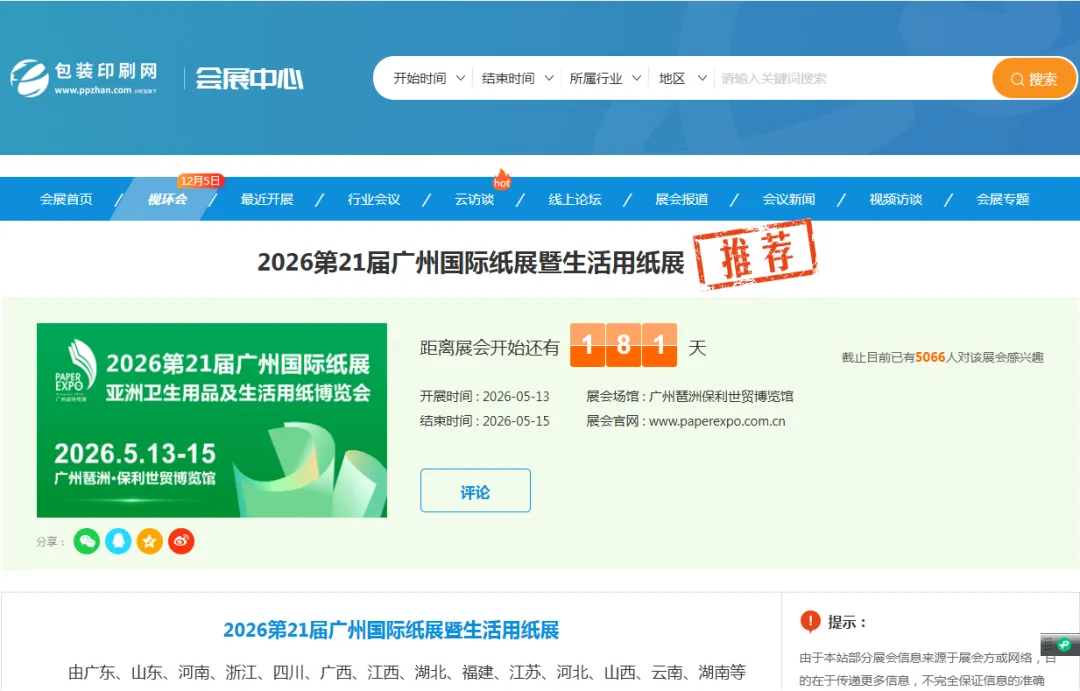Image resolution: width=1080 pixels, height=691 pixels.
Task: Open the green Paper Expo banner image
Action: pyautogui.click(x=211, y=420)
